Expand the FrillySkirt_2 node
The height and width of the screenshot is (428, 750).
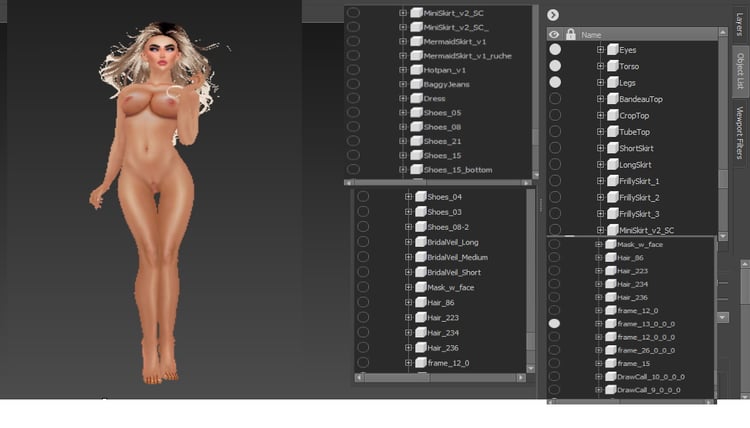[x=600, y=197]
